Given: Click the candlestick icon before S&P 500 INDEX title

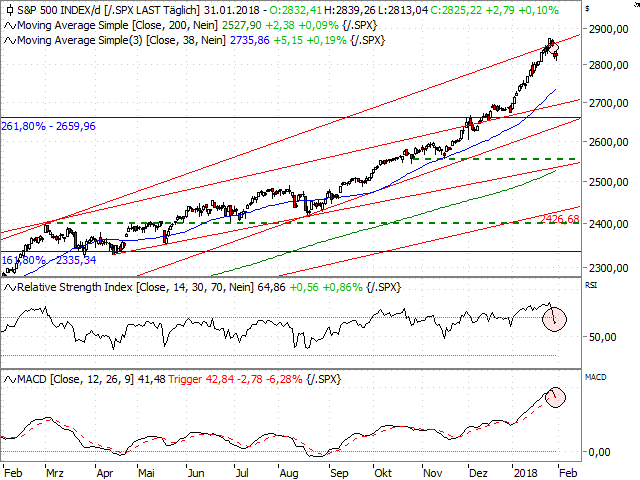Looking at the screenshot, I should (x=10, y=10).
